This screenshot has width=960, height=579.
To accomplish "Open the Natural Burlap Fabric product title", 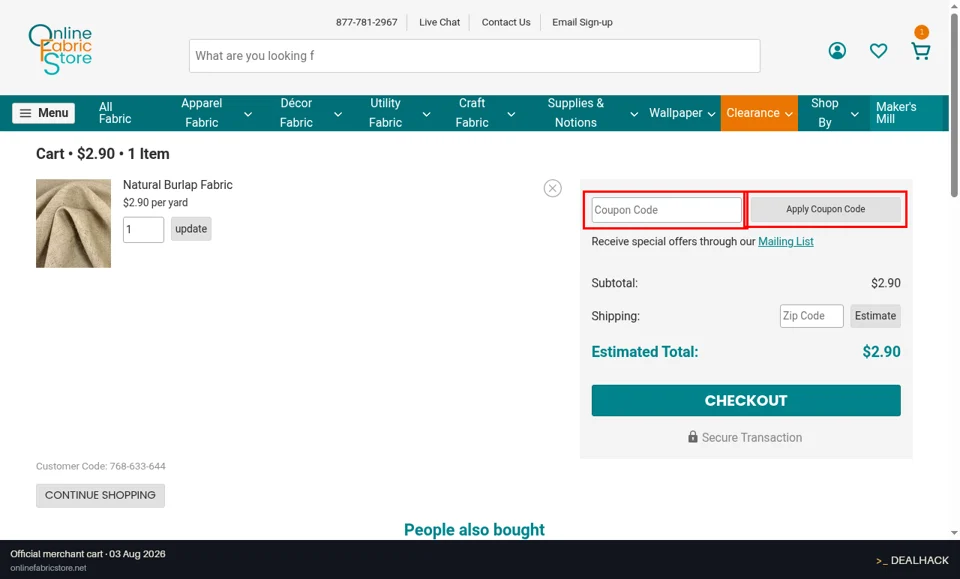I will coord(178,185).
